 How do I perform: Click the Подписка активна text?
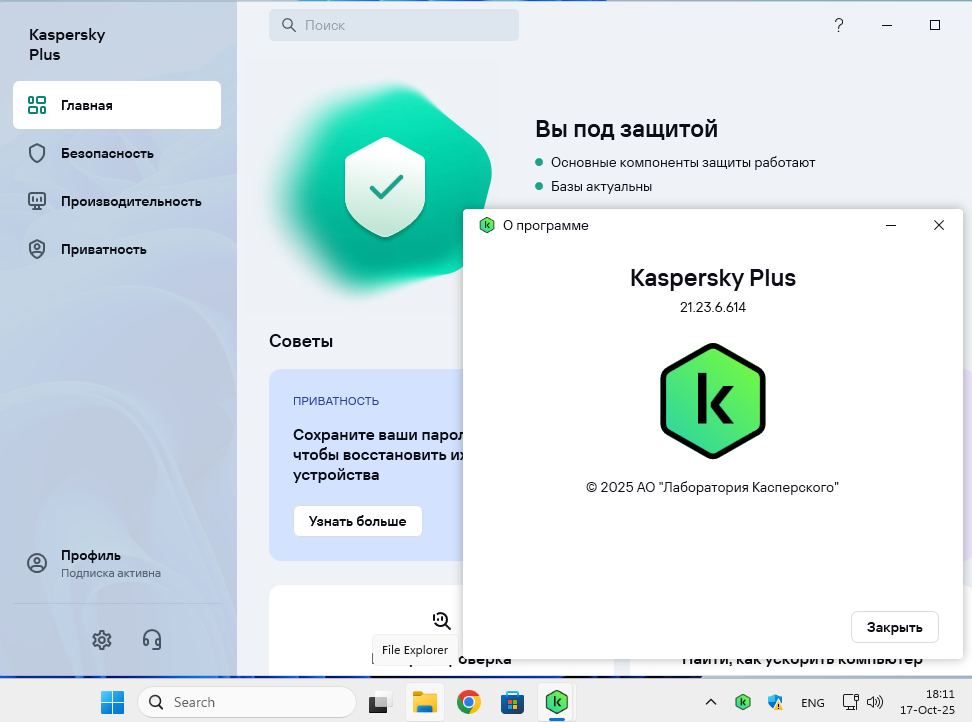point(110,573)
